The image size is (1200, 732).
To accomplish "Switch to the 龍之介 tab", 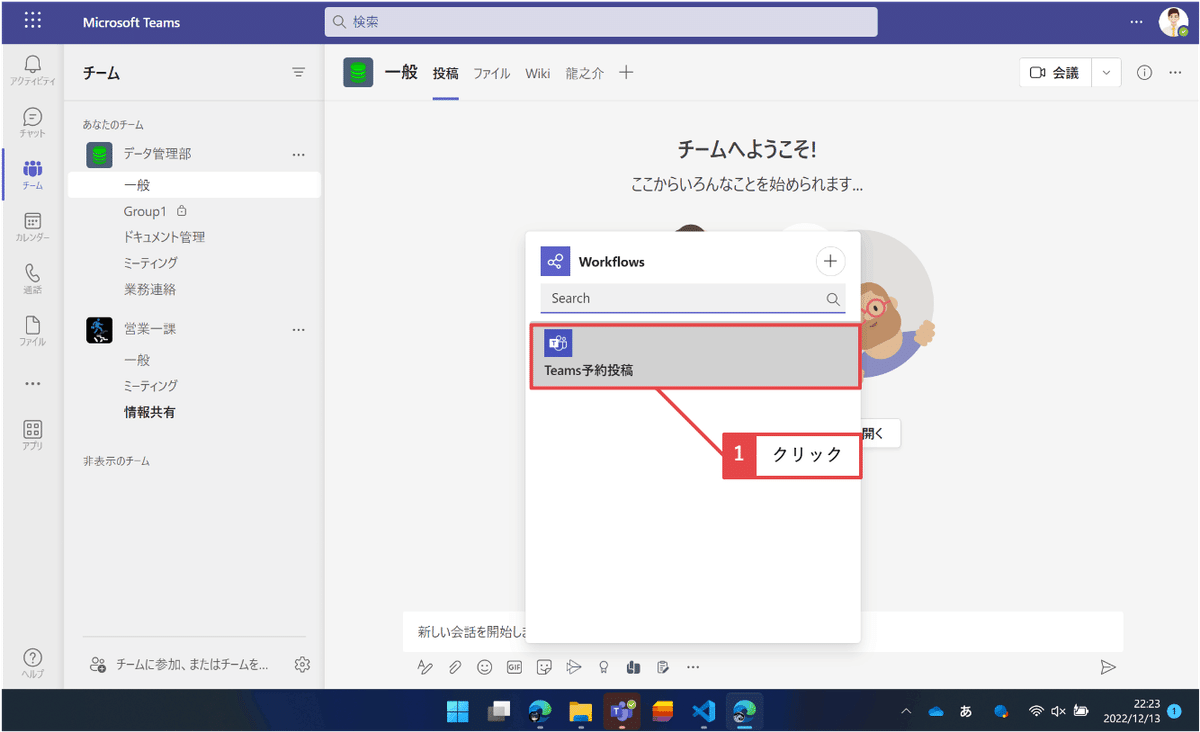I will (x=585, y=73).
